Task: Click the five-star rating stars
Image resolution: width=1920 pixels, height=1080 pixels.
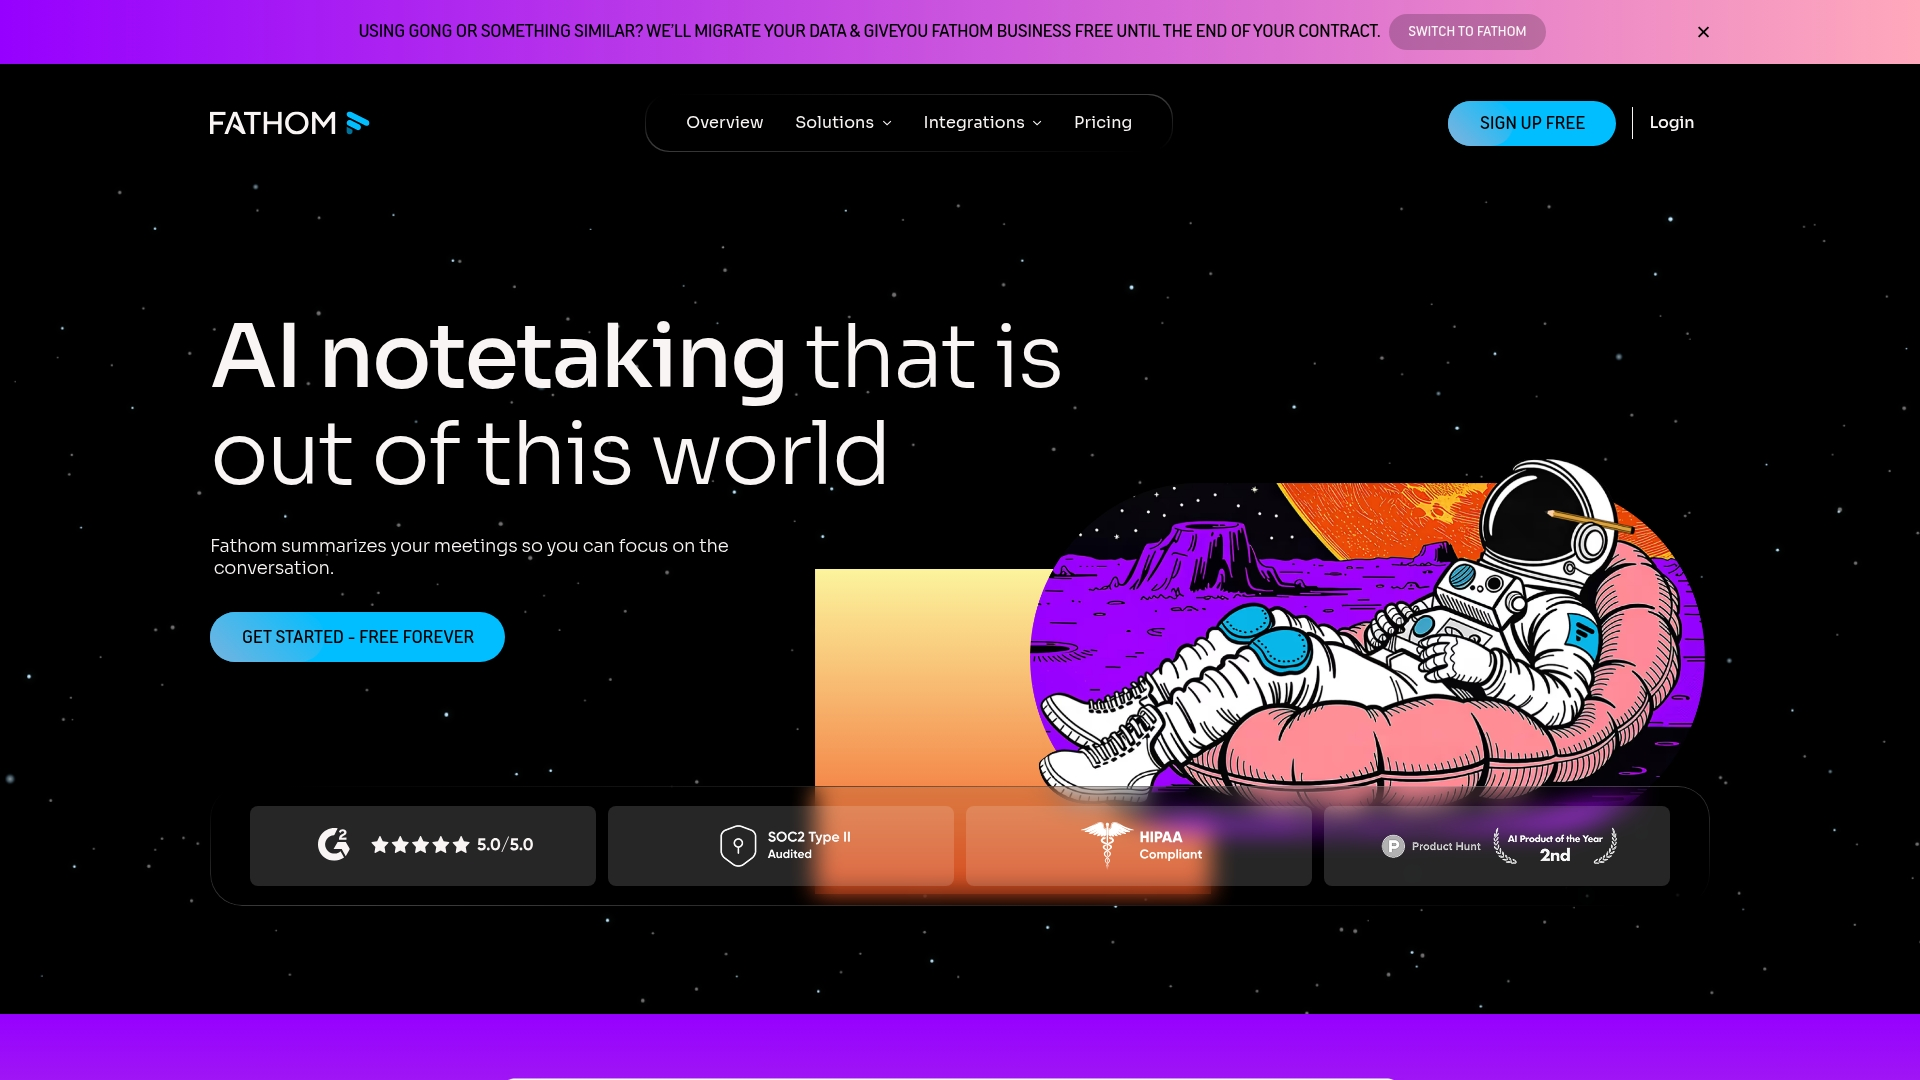Action: [420, 845]
